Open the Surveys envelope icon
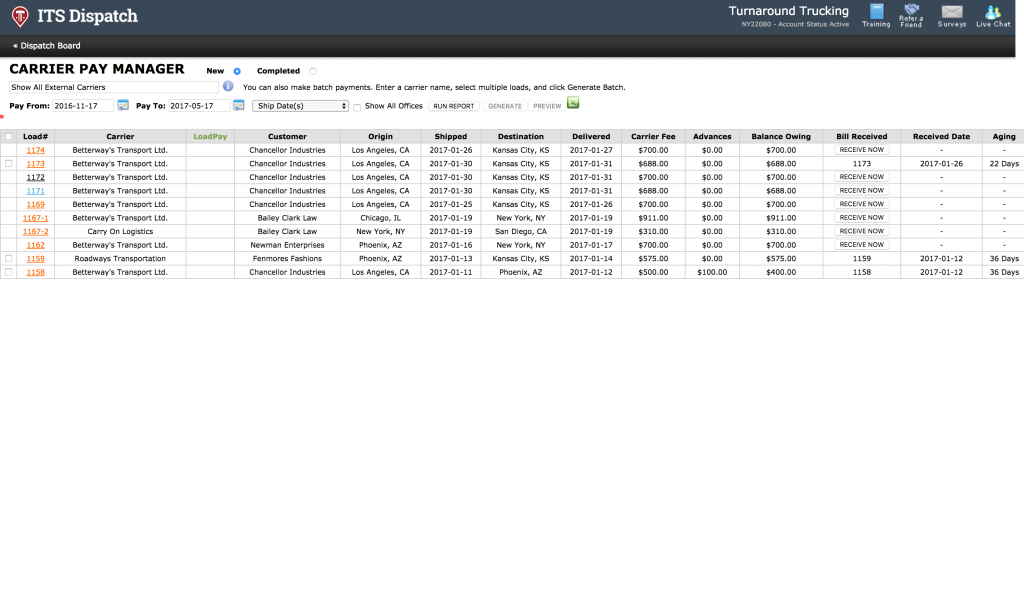1024x608 pixels. tap(952, 12)
